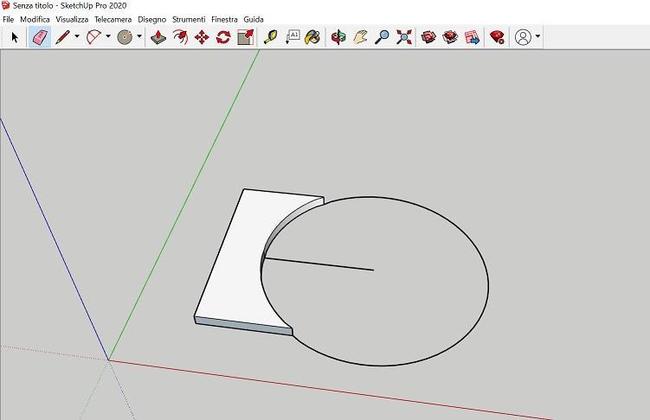Activate the Eraser tool
This screenshot has height=420, width=650.
coord(40,37)
